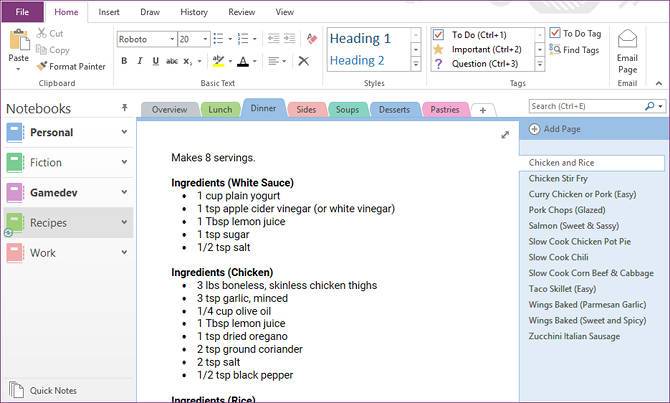Apply the bullet list icon
Screen dimensions: 670x403
coord(218,39)
